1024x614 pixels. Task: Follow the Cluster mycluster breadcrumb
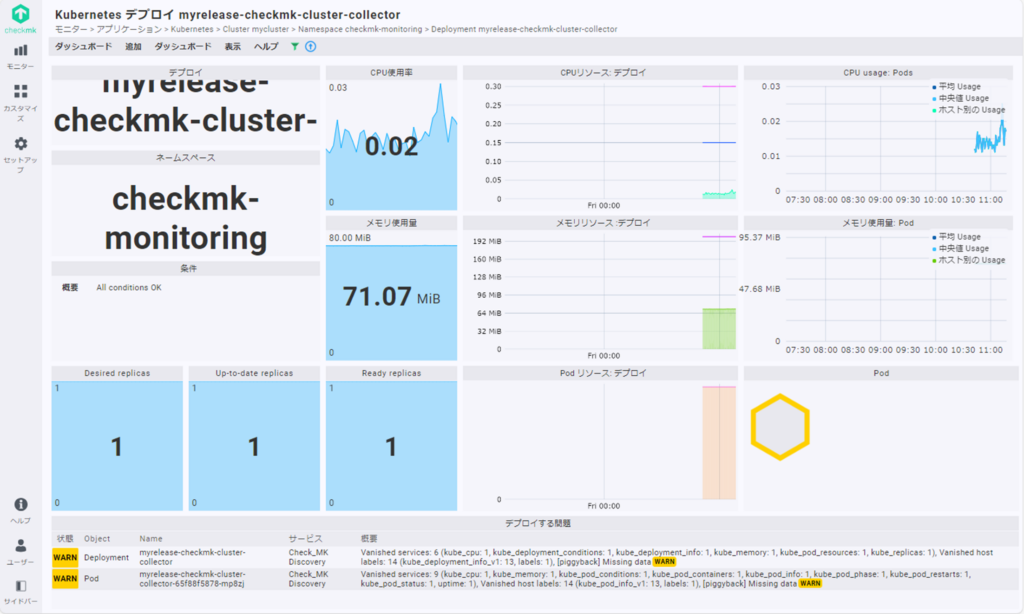click(x=255, y=29)
